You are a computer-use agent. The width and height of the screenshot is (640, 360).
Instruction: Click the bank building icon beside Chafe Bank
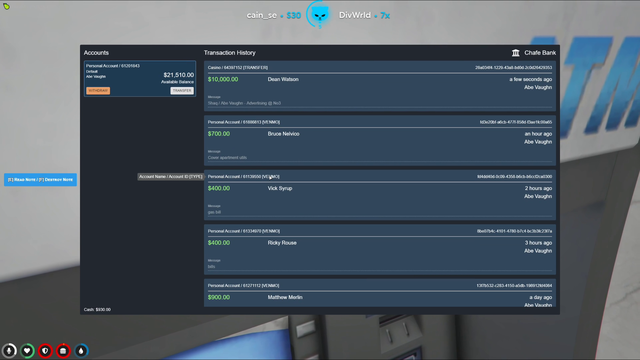(516, 53)
